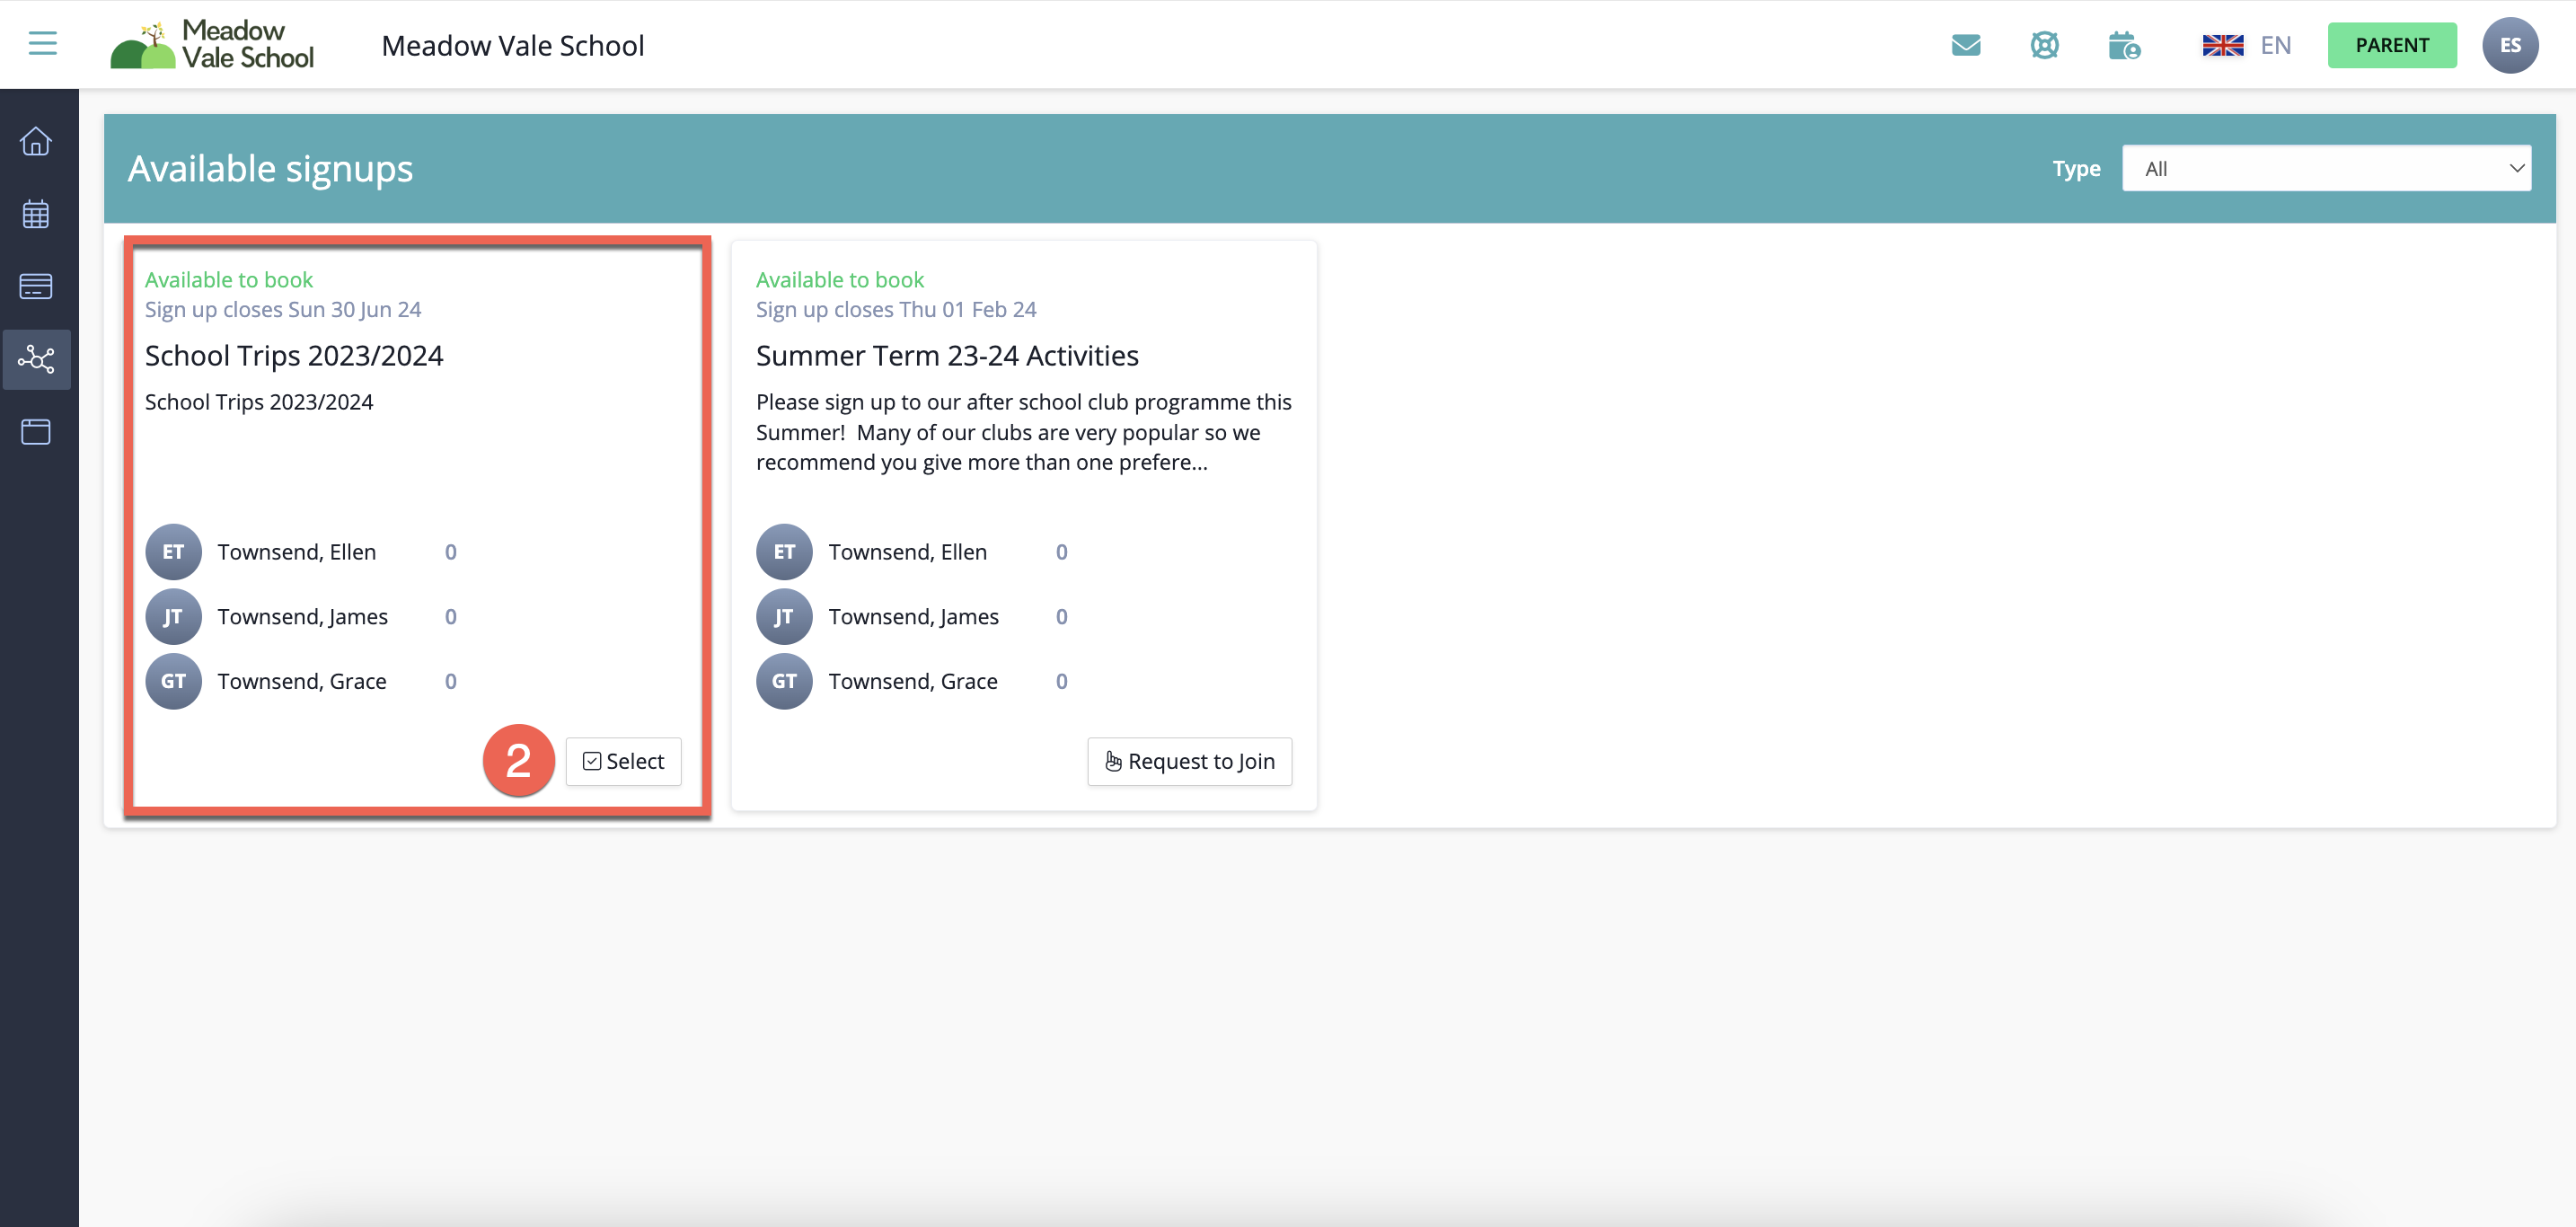The height and width of the screenshot is (1227, 2576).
Task: Open the ES user avatar menu
Action: [x=2509, y=45]
